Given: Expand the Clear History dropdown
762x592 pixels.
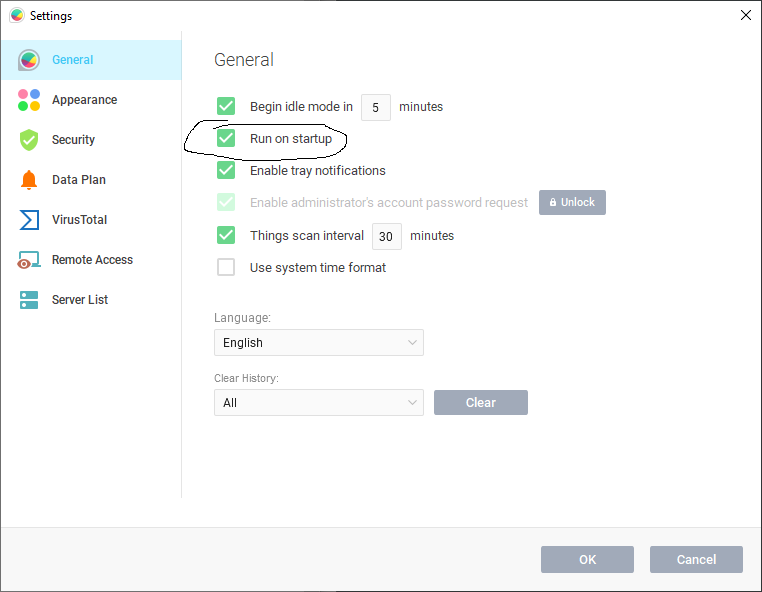Looking at the screenshot, I should pos(318,402).
